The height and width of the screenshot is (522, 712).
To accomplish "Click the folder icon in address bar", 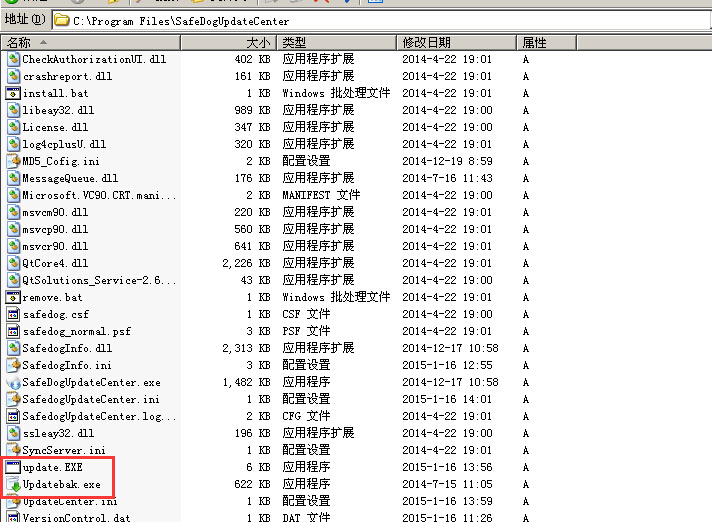I will pos(62,20).
